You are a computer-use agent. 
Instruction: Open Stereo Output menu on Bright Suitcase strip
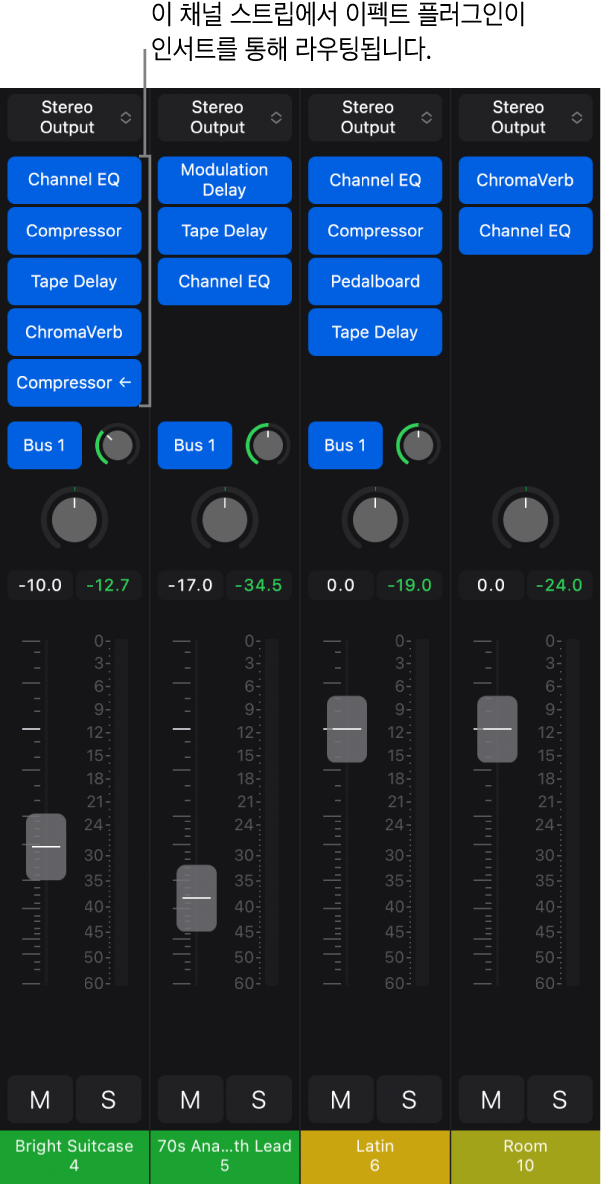click(74, 117)
